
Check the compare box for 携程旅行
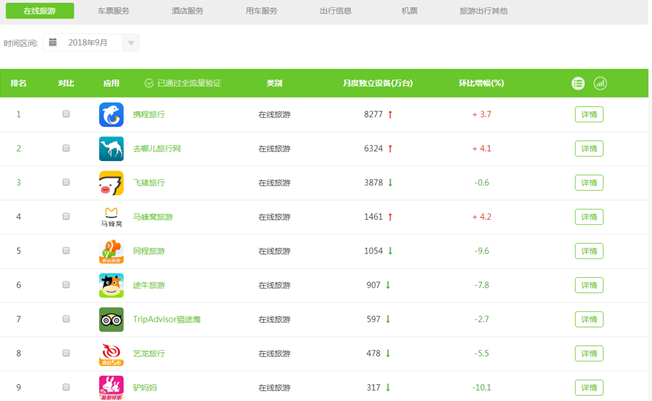point(66,114)
